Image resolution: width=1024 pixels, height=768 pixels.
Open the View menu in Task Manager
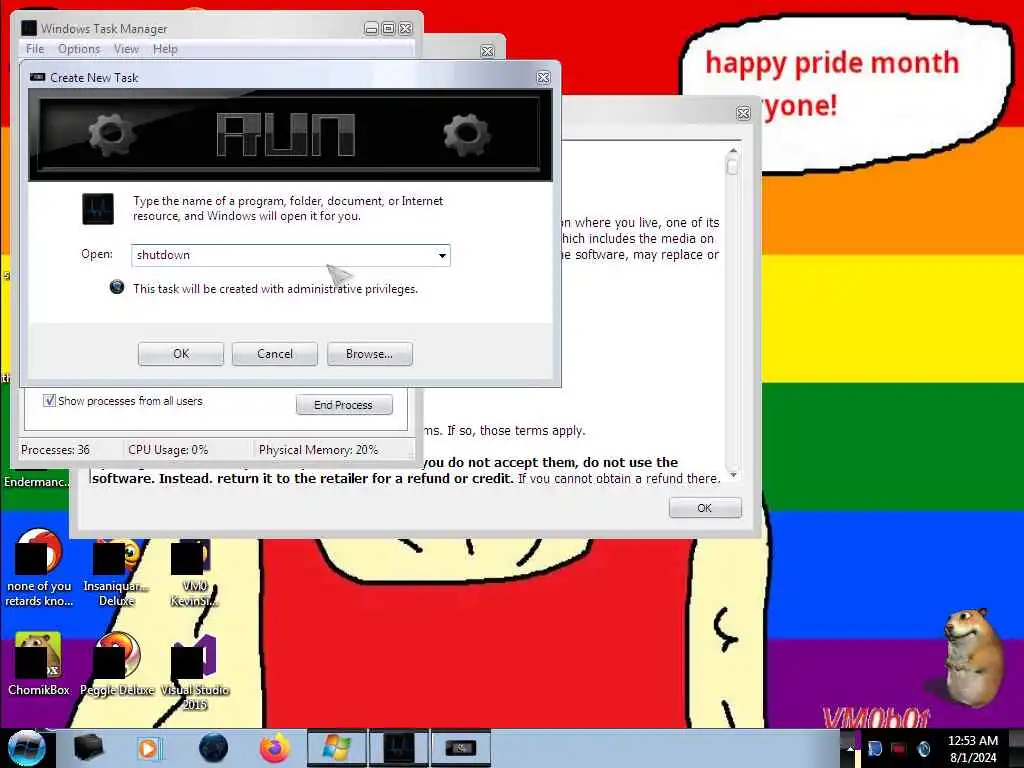[x=126, y=49]
